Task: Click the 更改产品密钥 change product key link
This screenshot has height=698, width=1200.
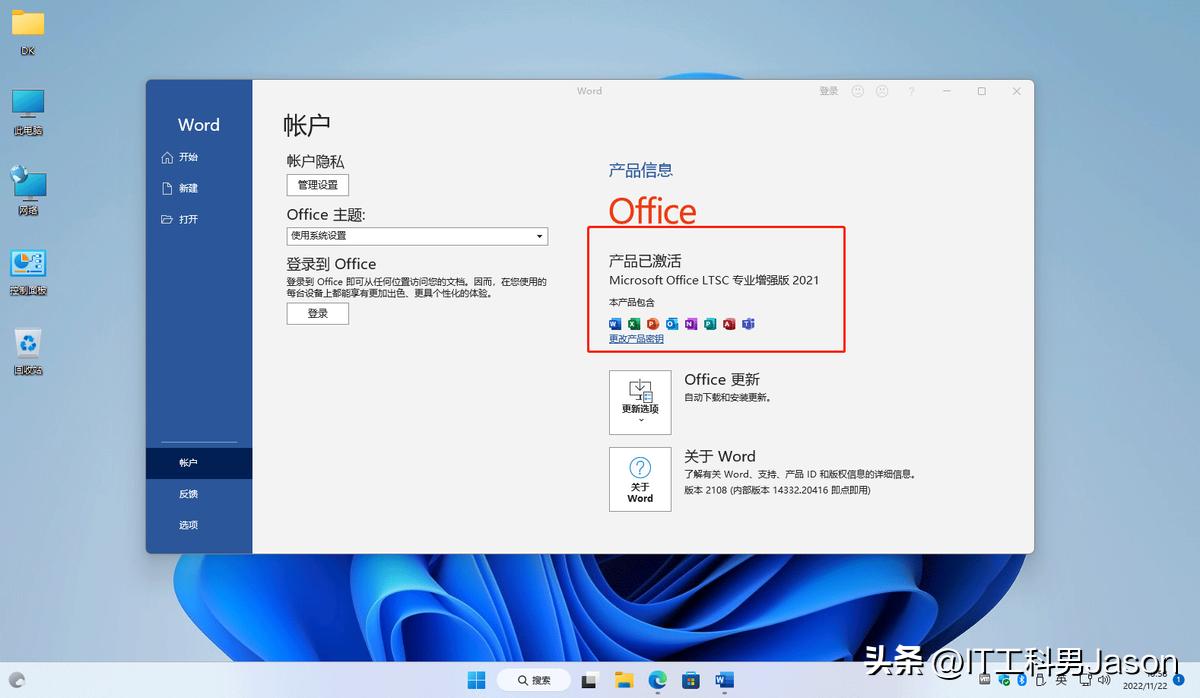Action: click(x=636, y=339)
